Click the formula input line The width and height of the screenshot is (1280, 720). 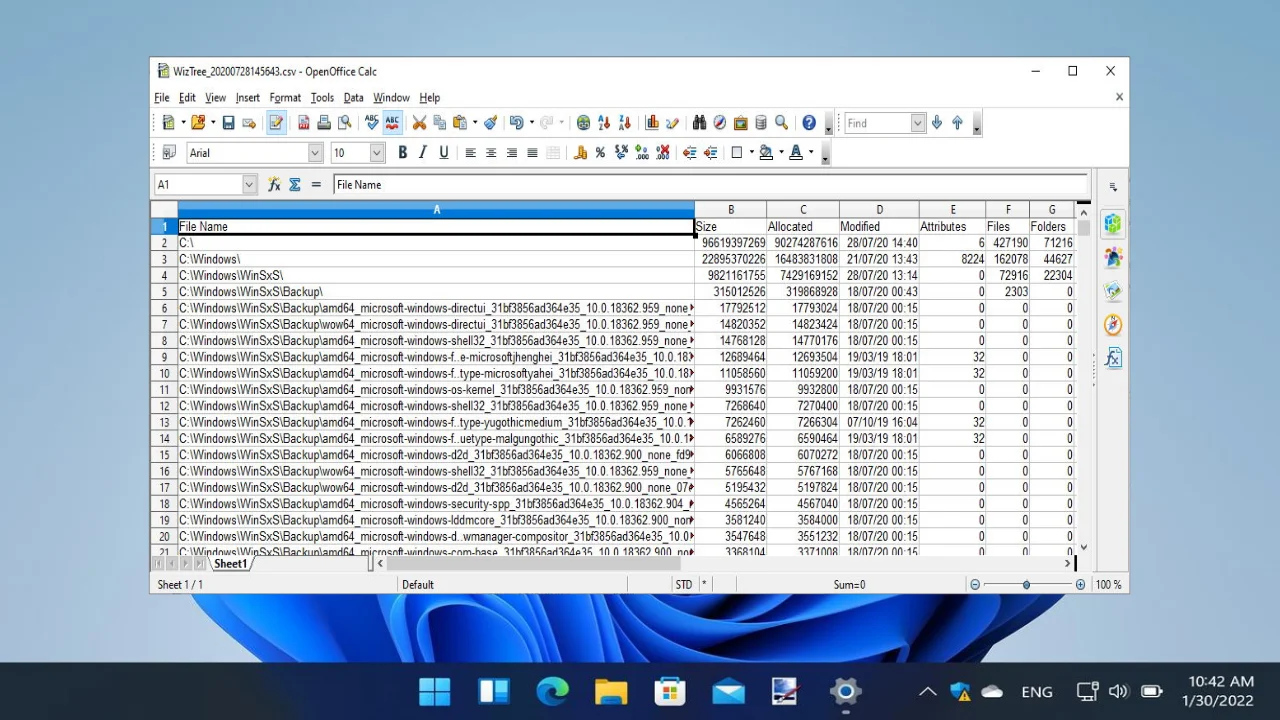click(710, 184)
